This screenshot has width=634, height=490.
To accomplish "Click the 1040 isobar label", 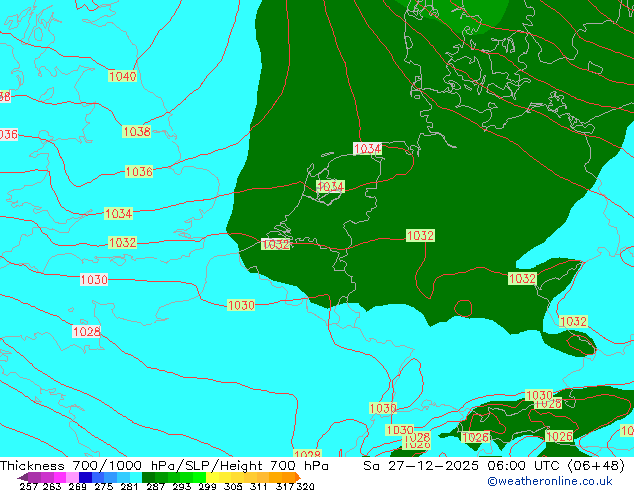I will click(x=123, y=76).
